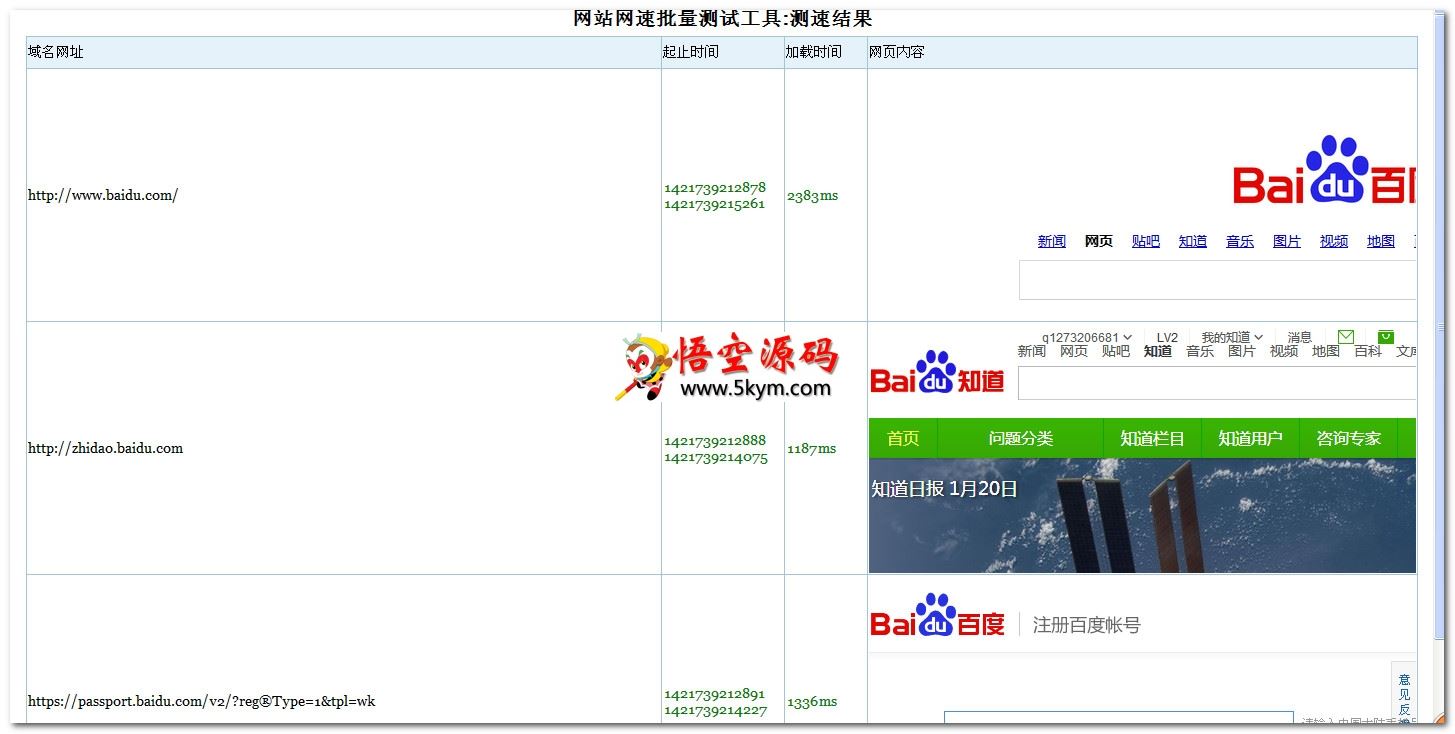
Task: Click the timestamp 1421739214075
Action: pyautogui.click(x=716, y=457)
